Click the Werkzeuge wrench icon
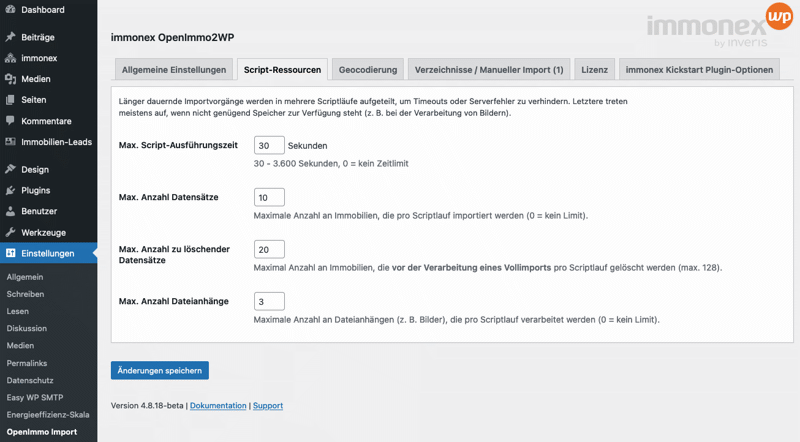This screenshot has width=800, height=442. tap(10, 232)
